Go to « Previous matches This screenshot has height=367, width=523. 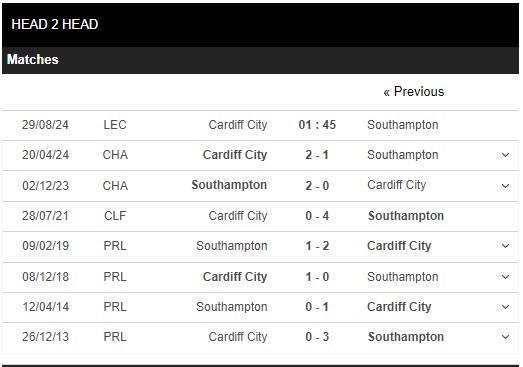(x=414, y=92)
